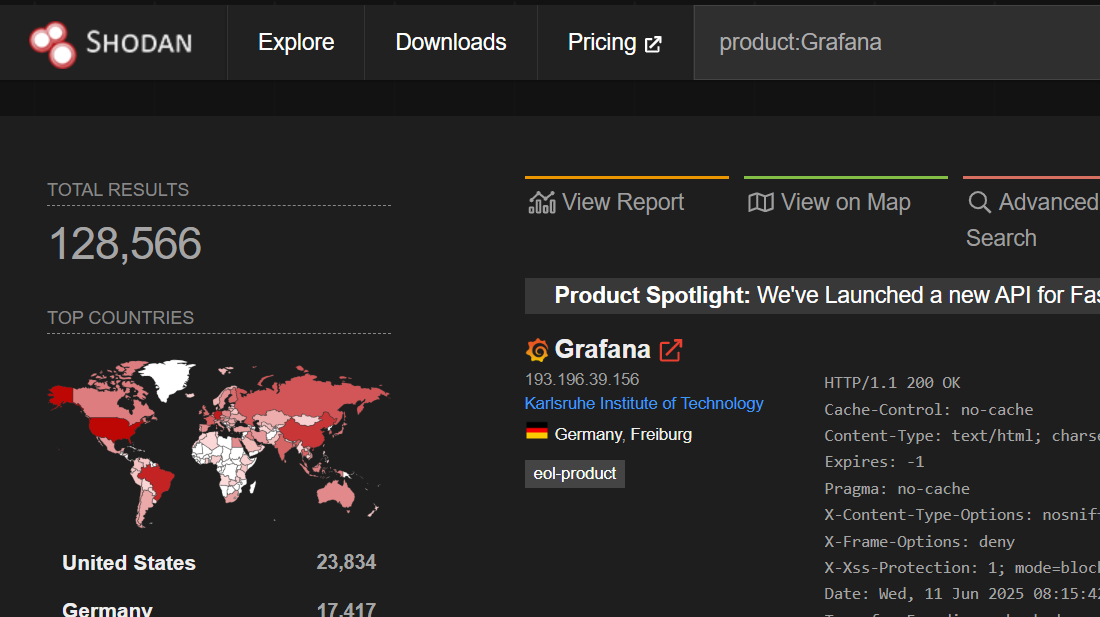Open the Product Spotlight announcement banner

coord(812,295)
